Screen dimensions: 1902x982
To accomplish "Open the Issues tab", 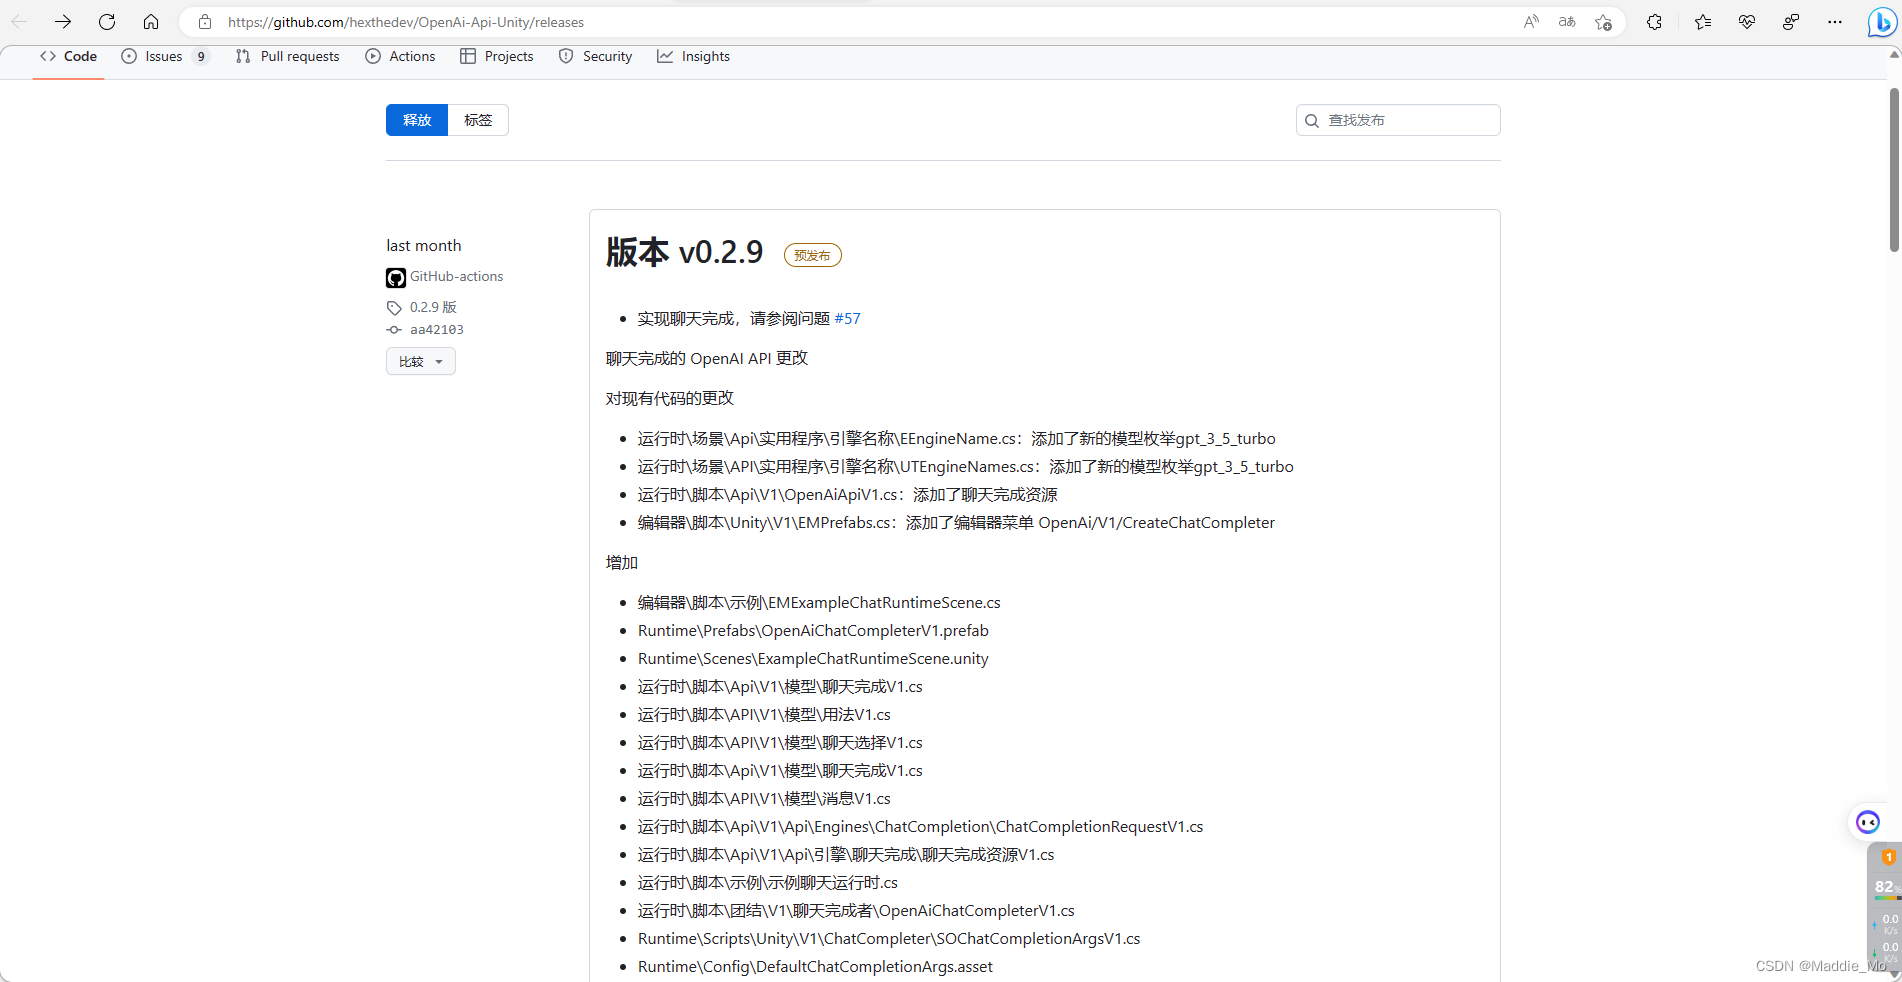I will [x=165, y=57].
